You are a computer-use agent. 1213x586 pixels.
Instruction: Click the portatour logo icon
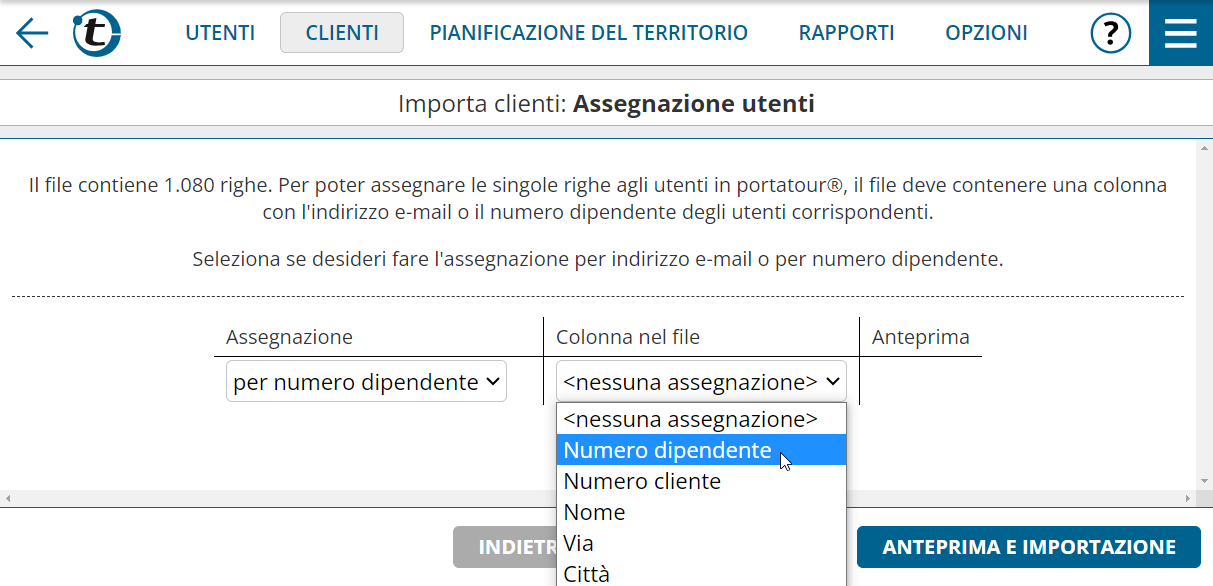[96, 33]
